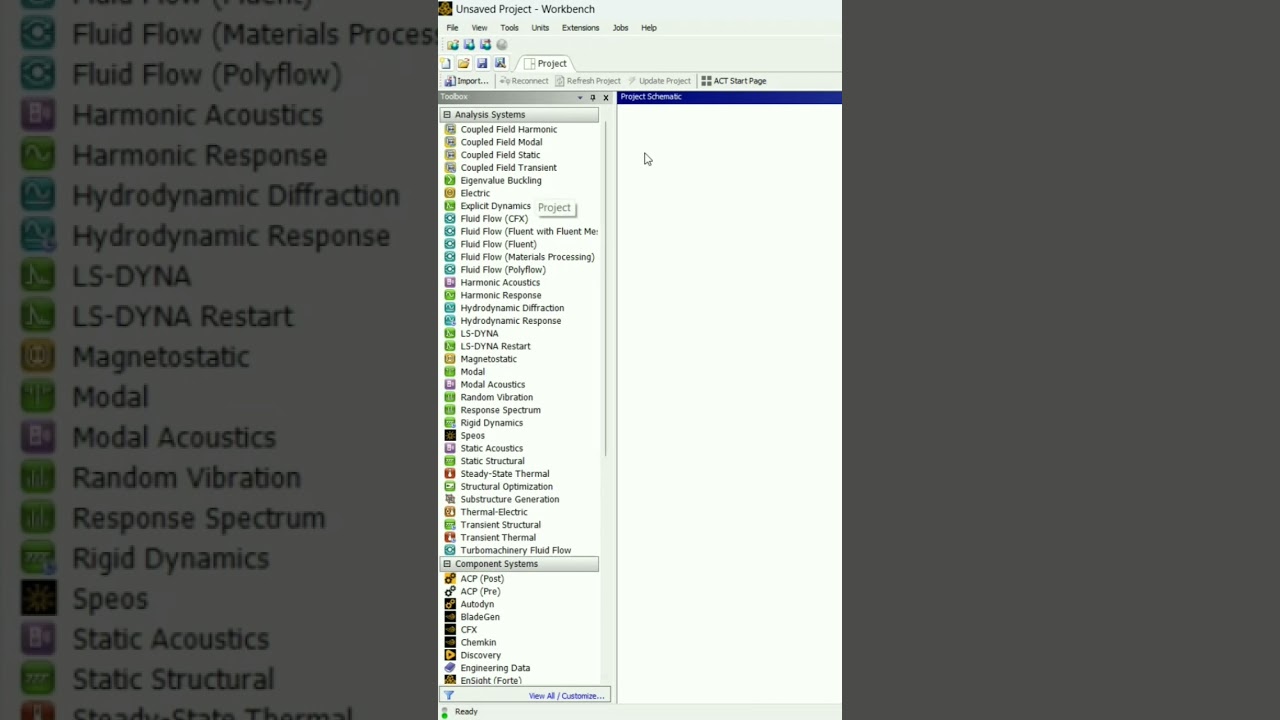This screenshot has width=1280, height=720.
Task: Click the Modal system icon
Action: pyautogui.click(x=450, y=372)
